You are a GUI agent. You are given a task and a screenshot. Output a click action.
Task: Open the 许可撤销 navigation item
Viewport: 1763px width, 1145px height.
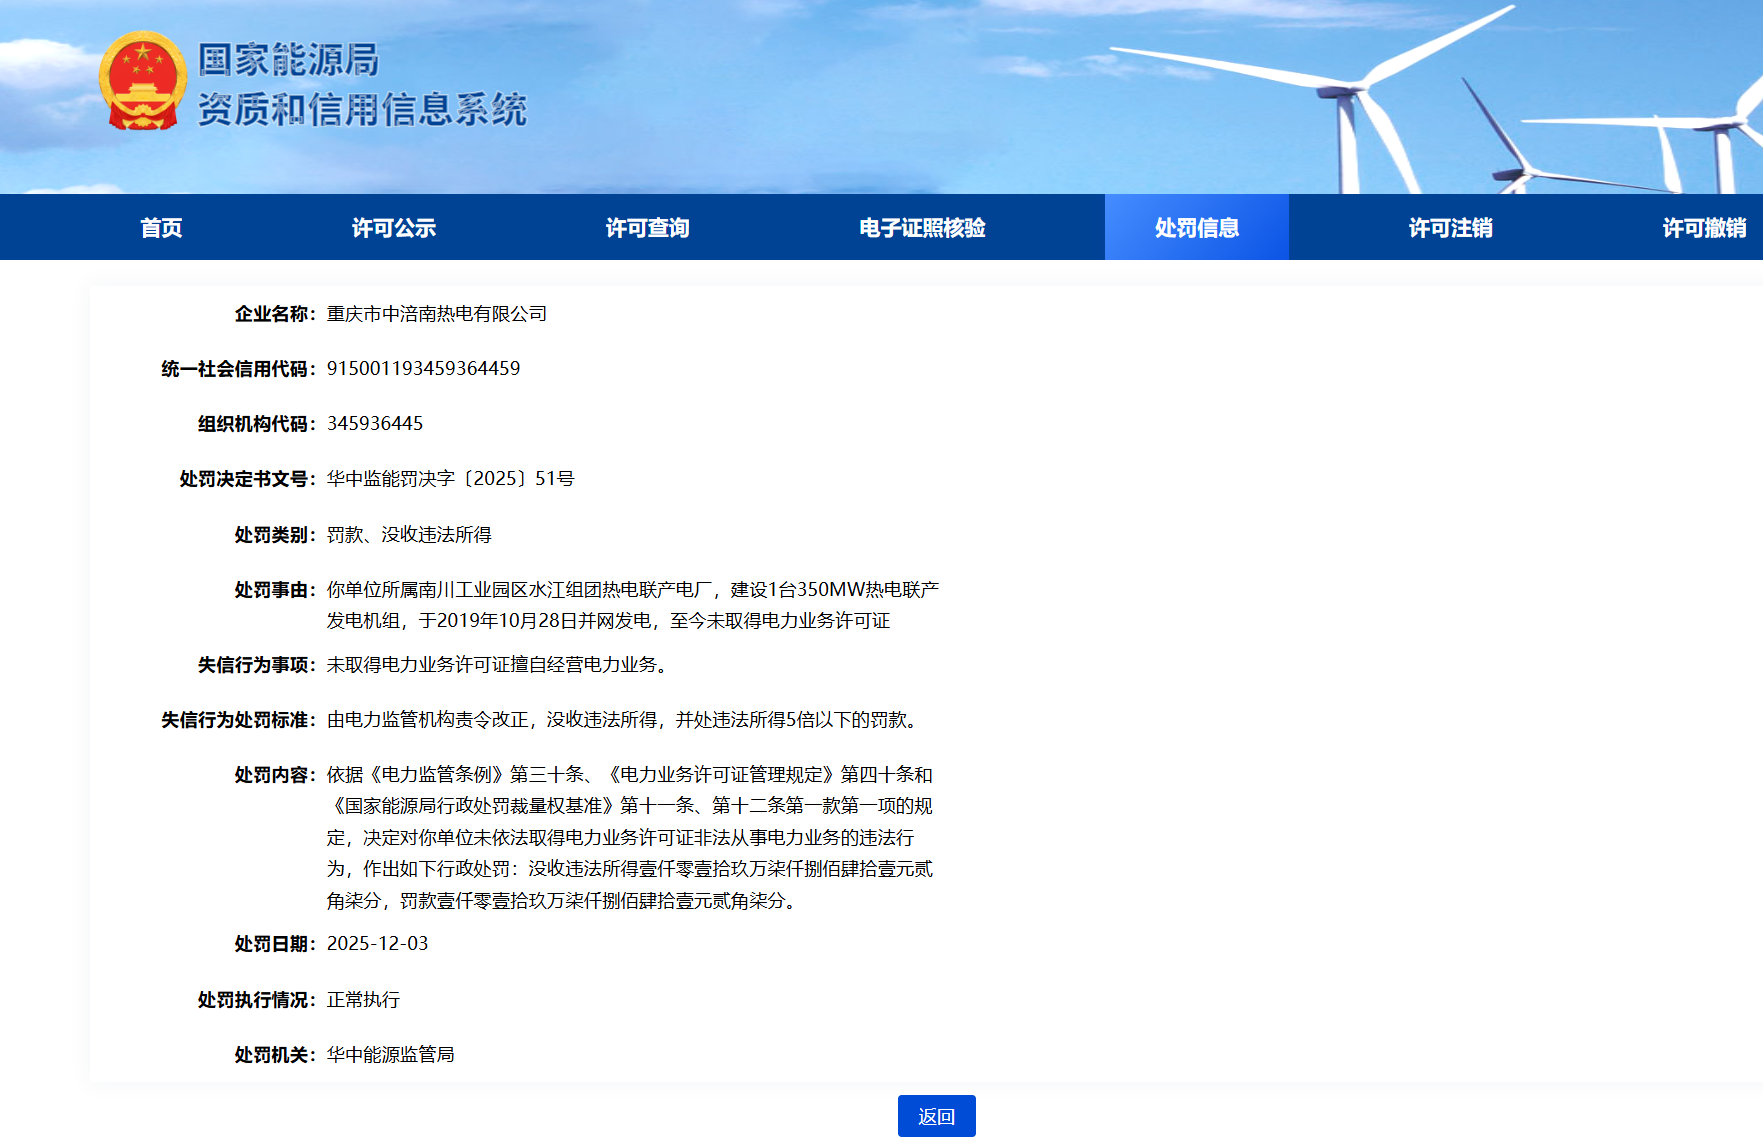[1703, 228]
